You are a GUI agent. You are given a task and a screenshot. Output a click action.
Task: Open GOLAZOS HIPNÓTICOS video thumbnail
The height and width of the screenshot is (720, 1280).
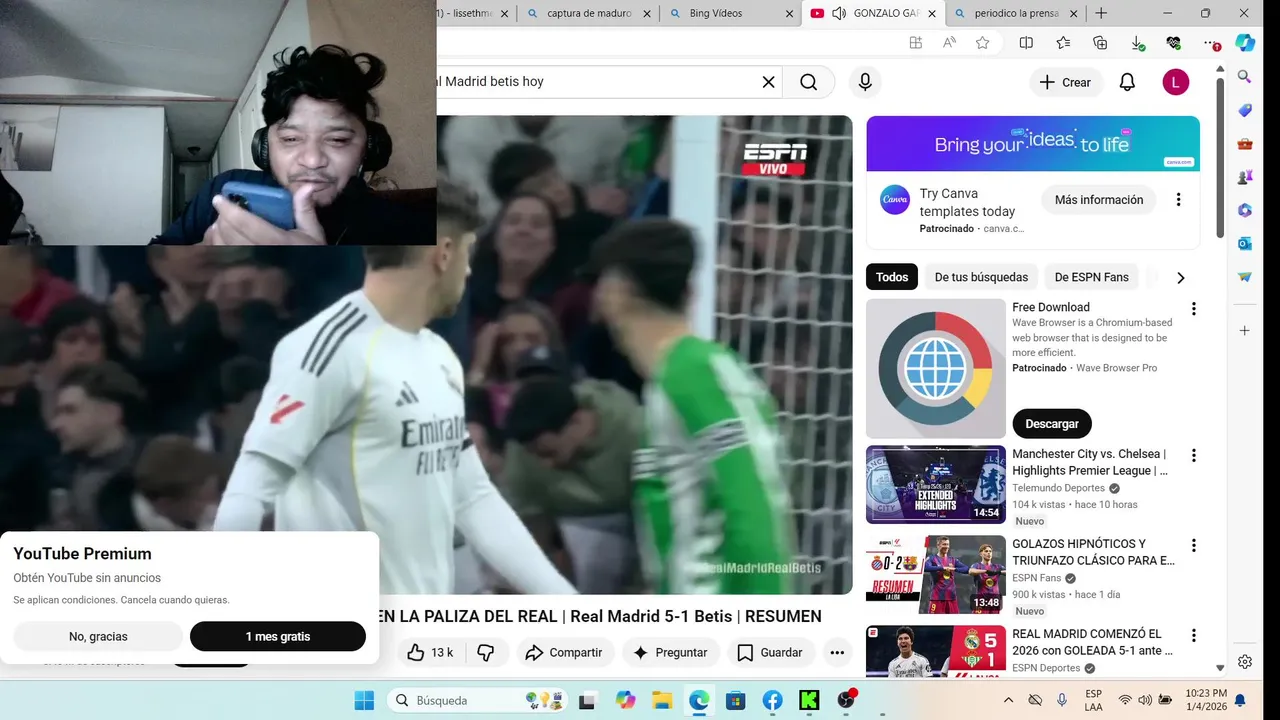click(936, 574)
